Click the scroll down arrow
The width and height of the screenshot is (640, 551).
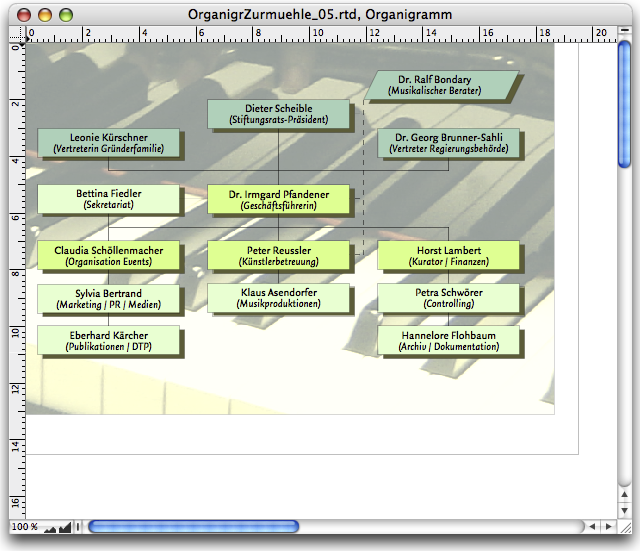(624, 509)
